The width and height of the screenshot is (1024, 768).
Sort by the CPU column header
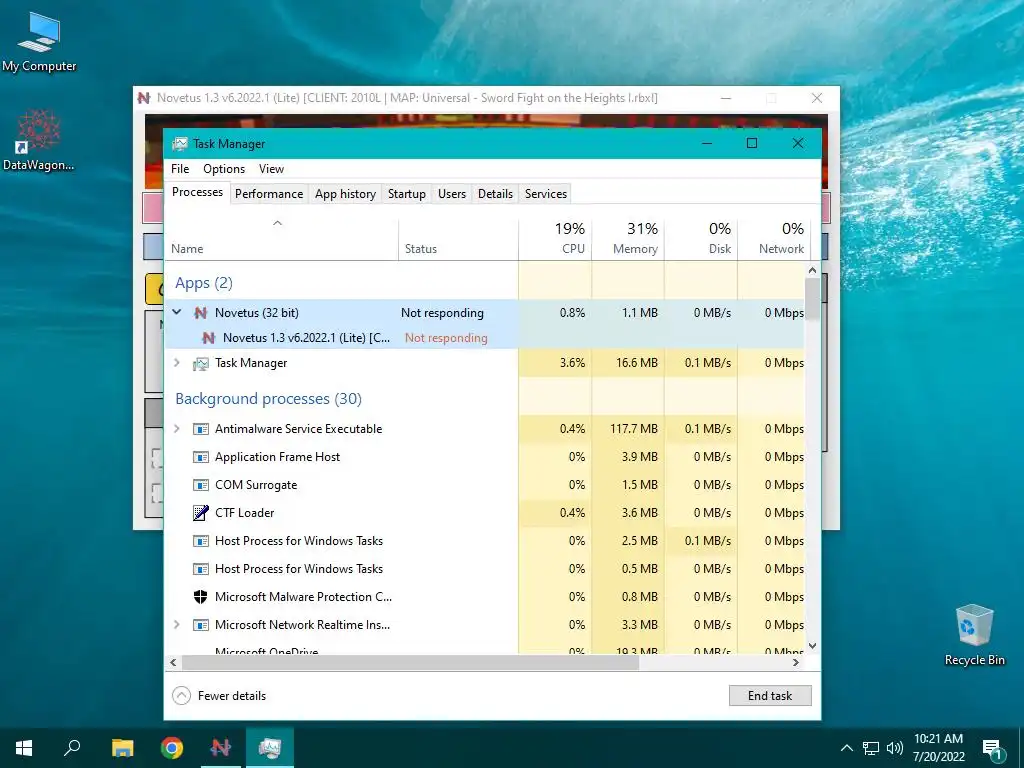tap(555, 238)
